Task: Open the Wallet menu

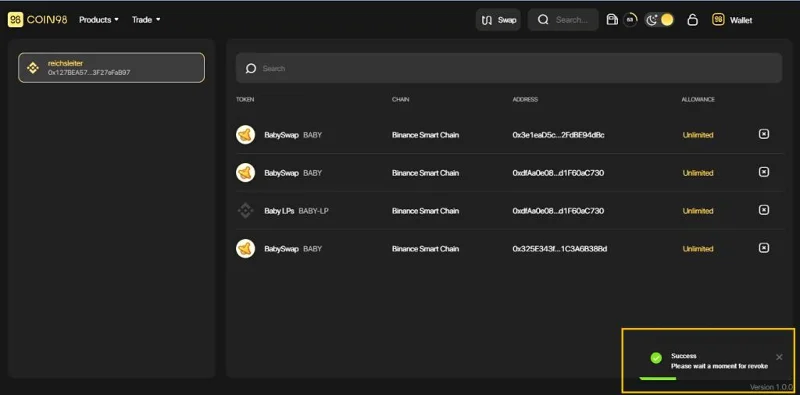Action: [x=732, y=20]
